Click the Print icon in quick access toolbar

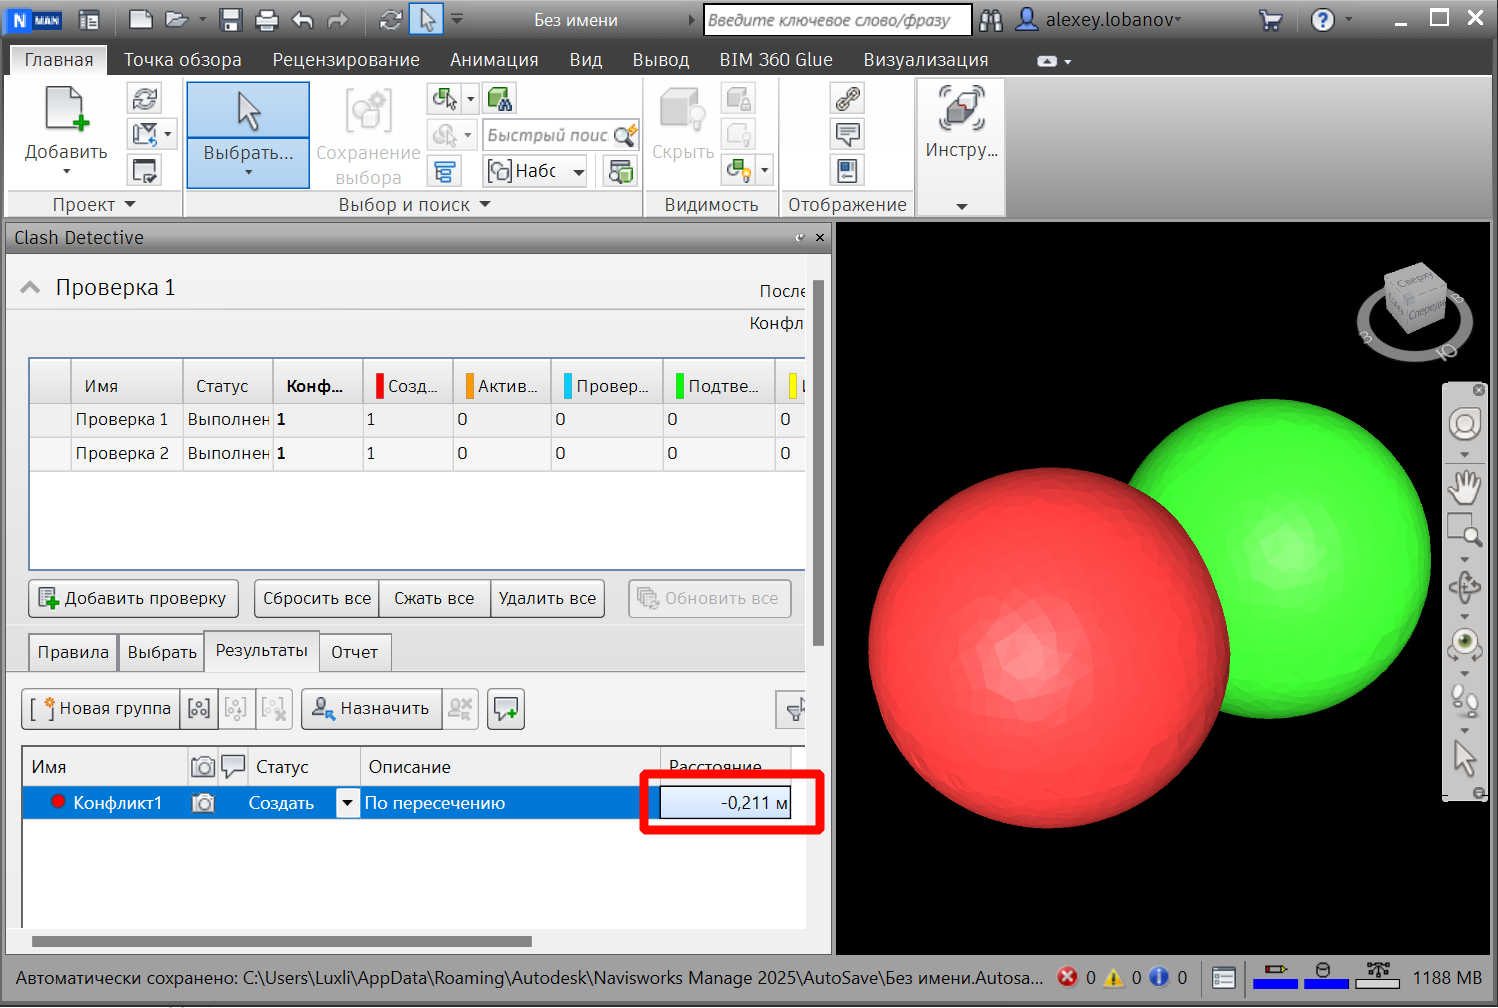(266, 19)
